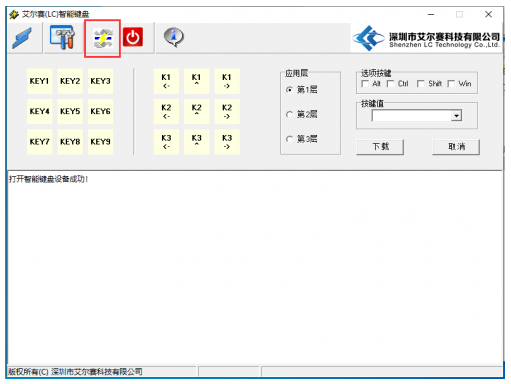Select the KEY8 key tile
The image size is (511, 384).
(70, 142)
